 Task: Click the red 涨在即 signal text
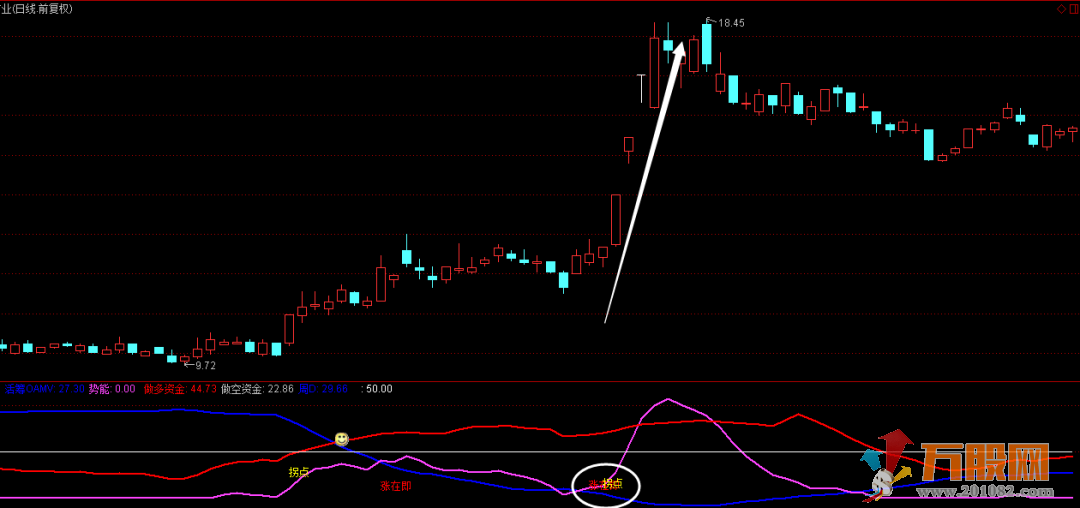[395, 486]
